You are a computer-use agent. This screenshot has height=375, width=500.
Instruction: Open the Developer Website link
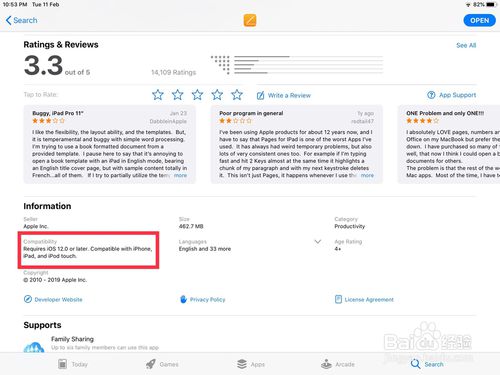[x=58, y=300]
